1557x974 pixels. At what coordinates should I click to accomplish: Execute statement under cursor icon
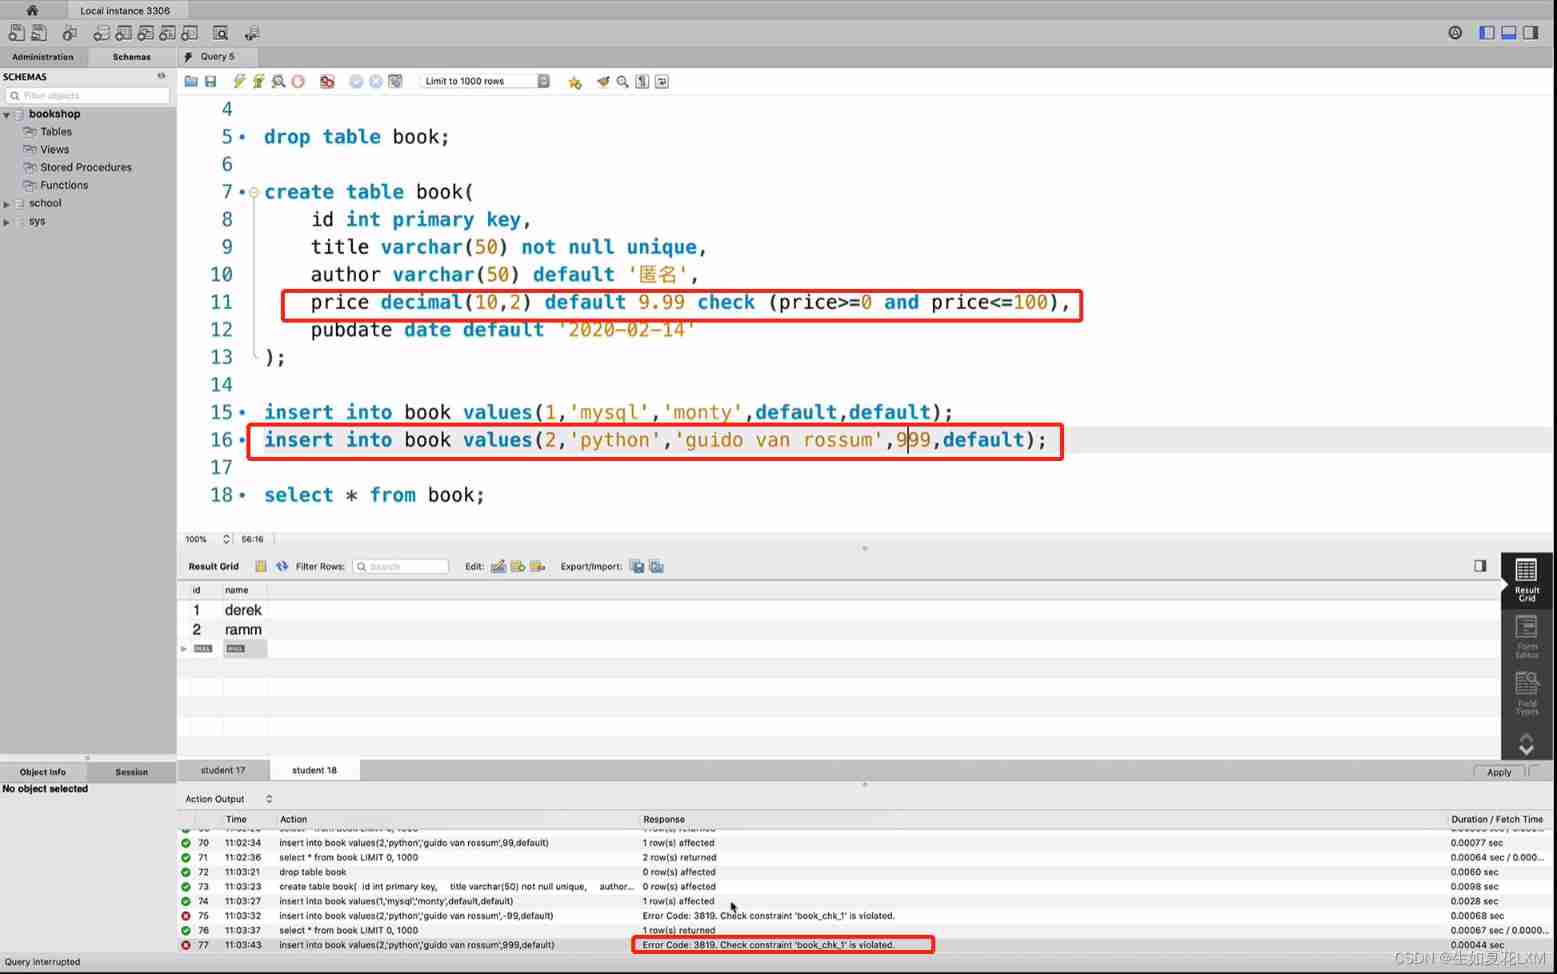click(258, 81)
